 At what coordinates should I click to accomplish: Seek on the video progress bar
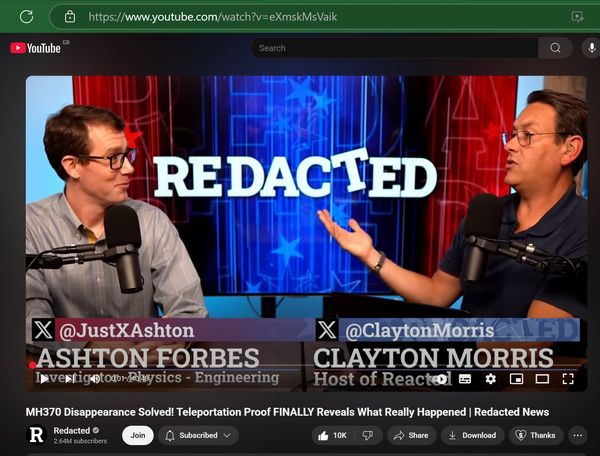click(306, 365)
